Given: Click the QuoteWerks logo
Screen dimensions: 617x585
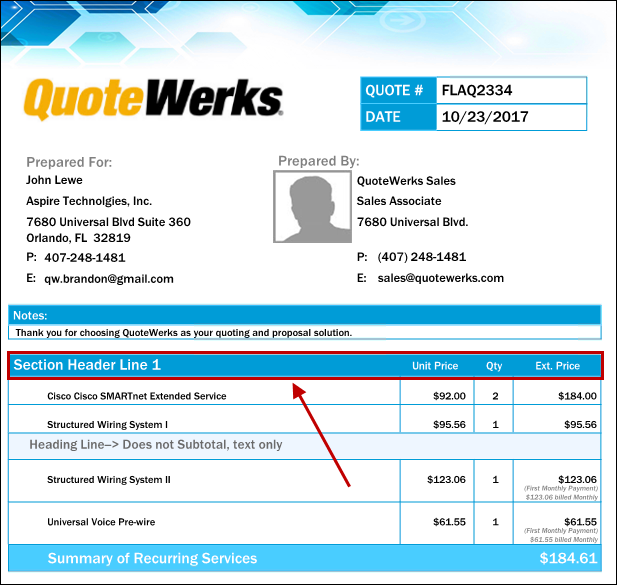Looking at the screenshot, I should (x=152, y=101).
